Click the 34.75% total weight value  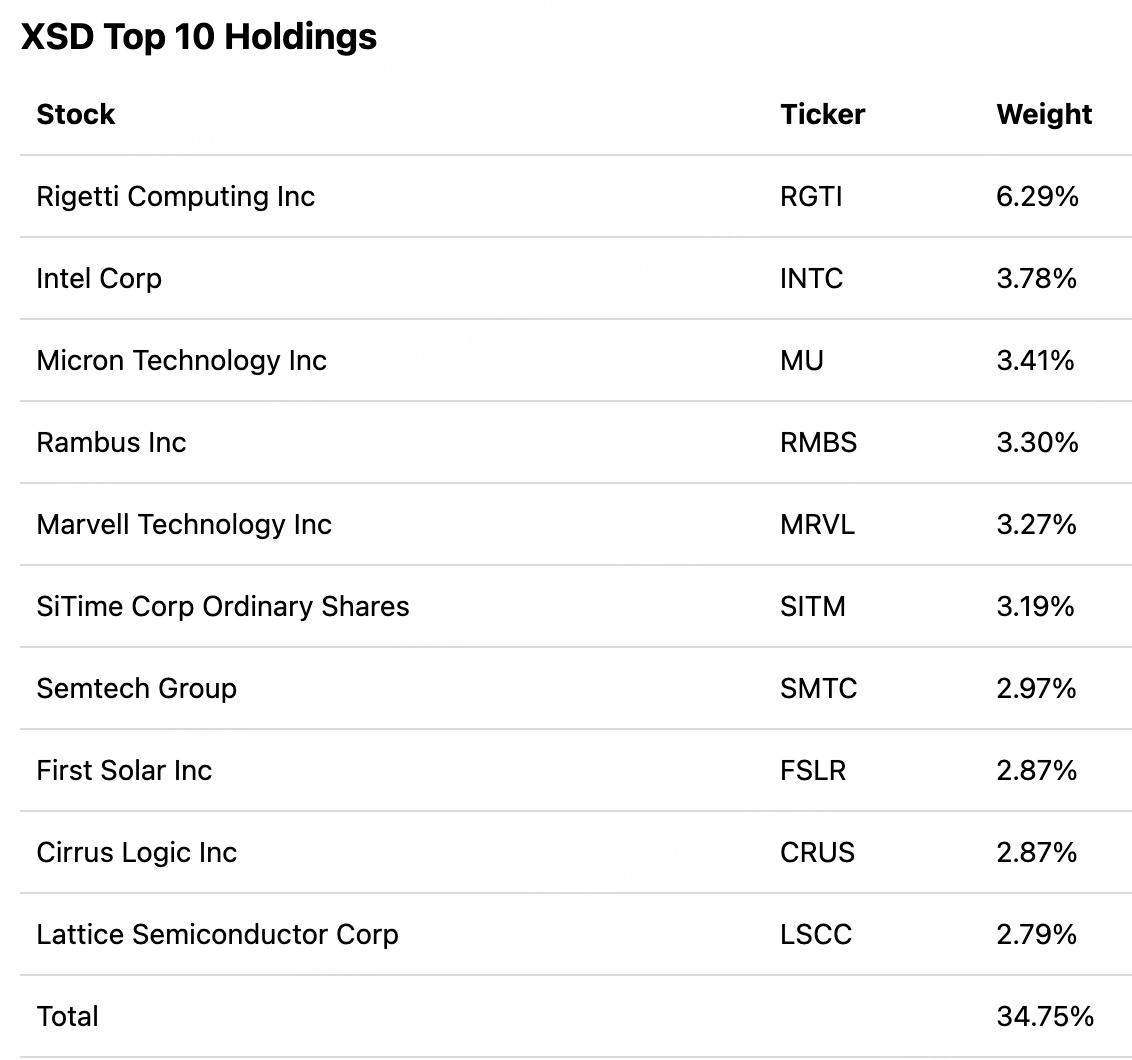1045,1016
